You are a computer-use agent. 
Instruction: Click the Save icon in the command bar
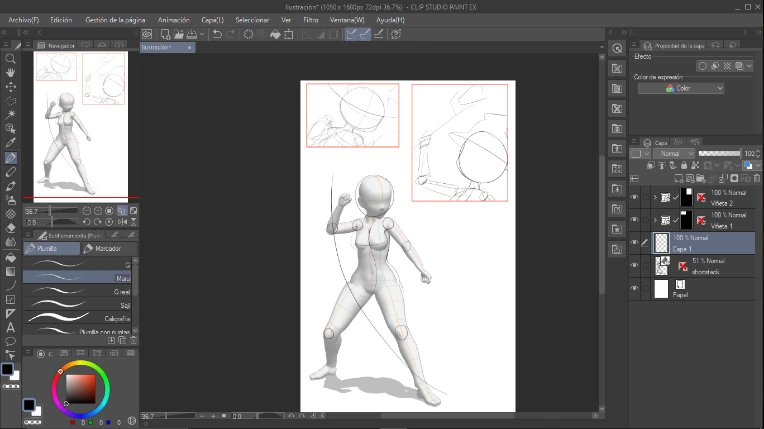coord(192,34)
